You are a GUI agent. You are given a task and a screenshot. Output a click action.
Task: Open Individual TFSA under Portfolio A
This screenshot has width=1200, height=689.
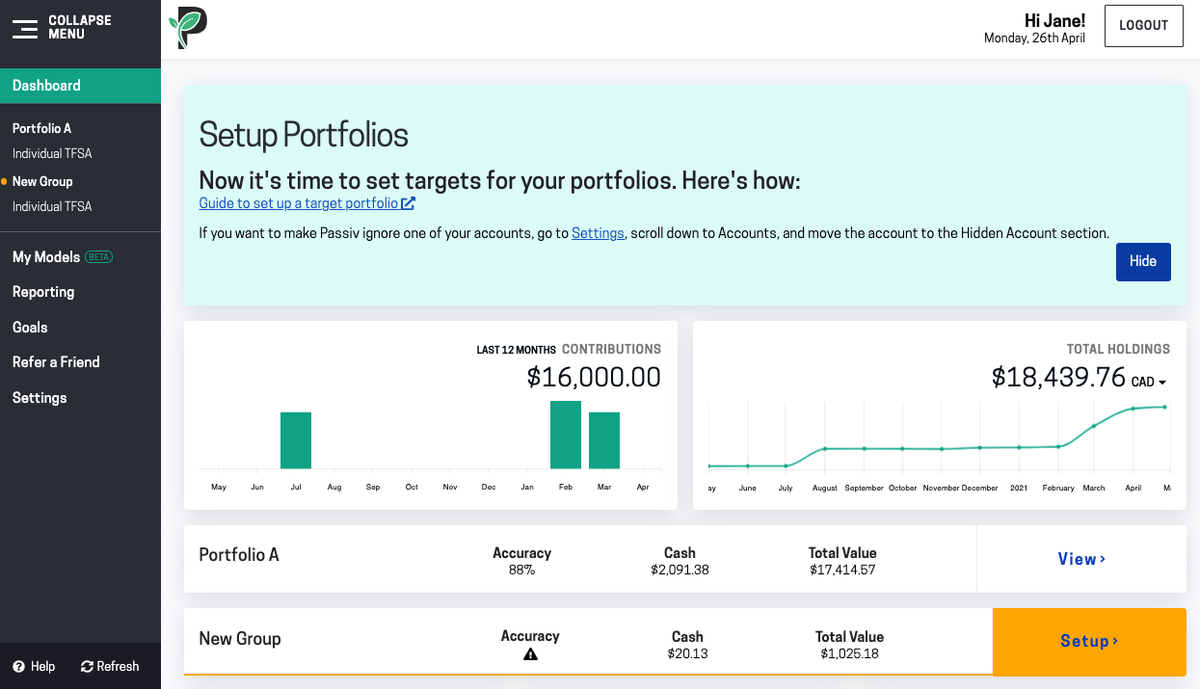[x=52, y=154]
